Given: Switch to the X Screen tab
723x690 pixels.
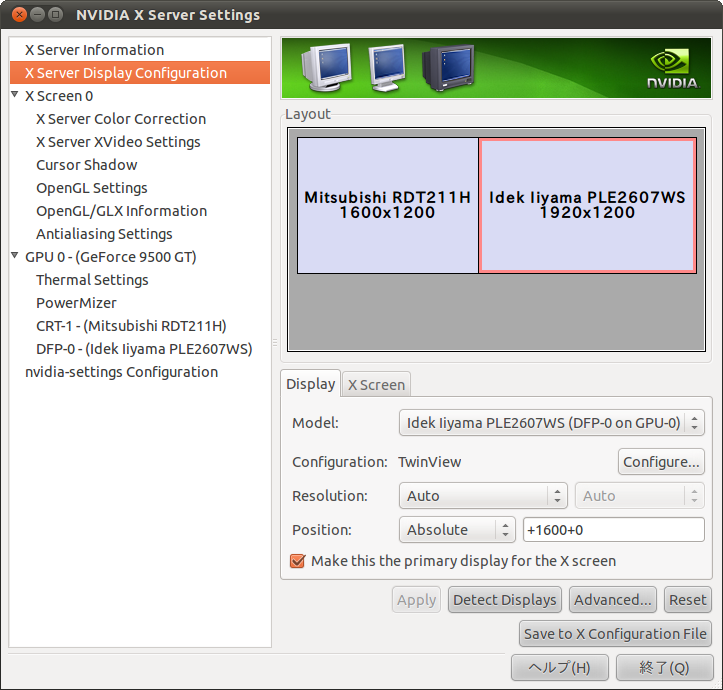Looking at the screenshot, I should (x=376, y=385).
